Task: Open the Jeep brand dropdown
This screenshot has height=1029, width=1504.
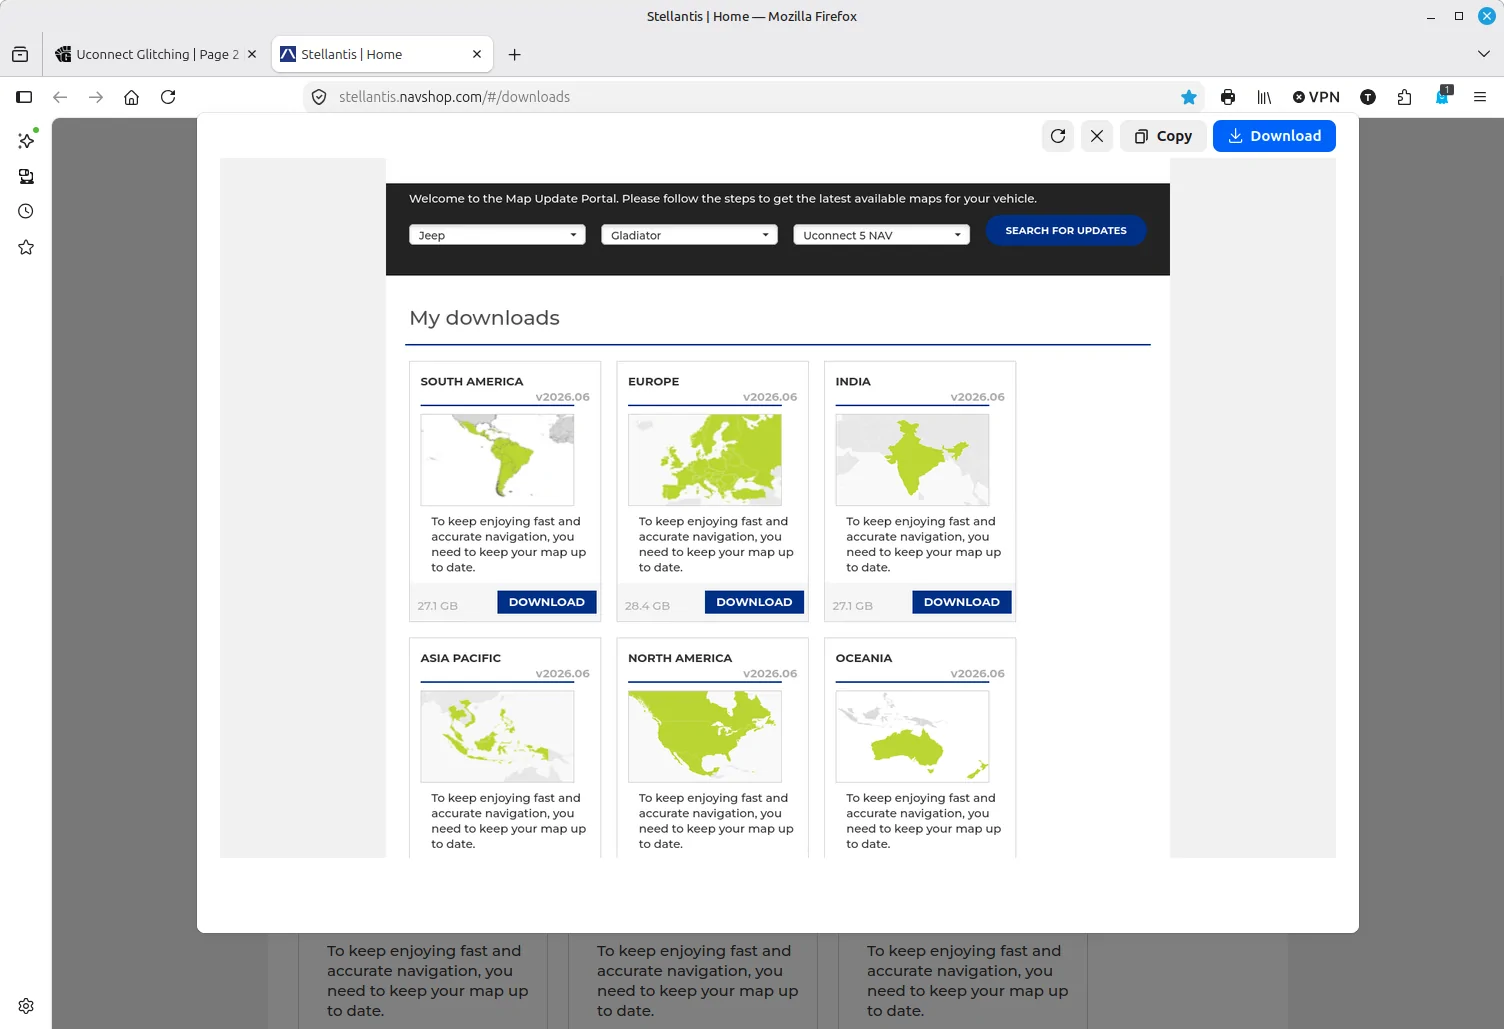Action: click(x=497, y=235)
